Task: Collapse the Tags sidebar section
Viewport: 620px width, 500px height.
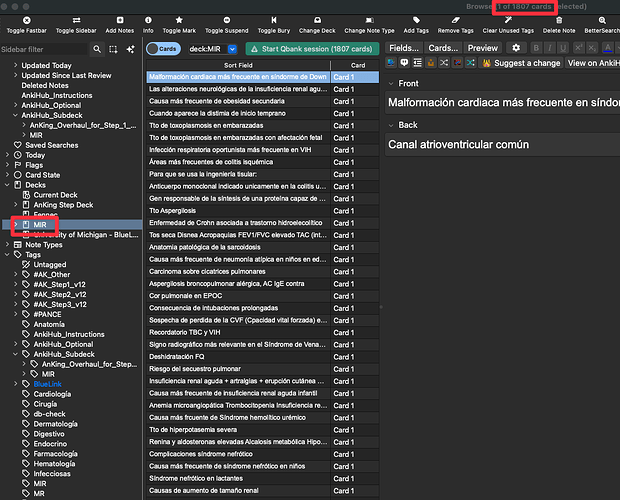Action: click(7, 255)
